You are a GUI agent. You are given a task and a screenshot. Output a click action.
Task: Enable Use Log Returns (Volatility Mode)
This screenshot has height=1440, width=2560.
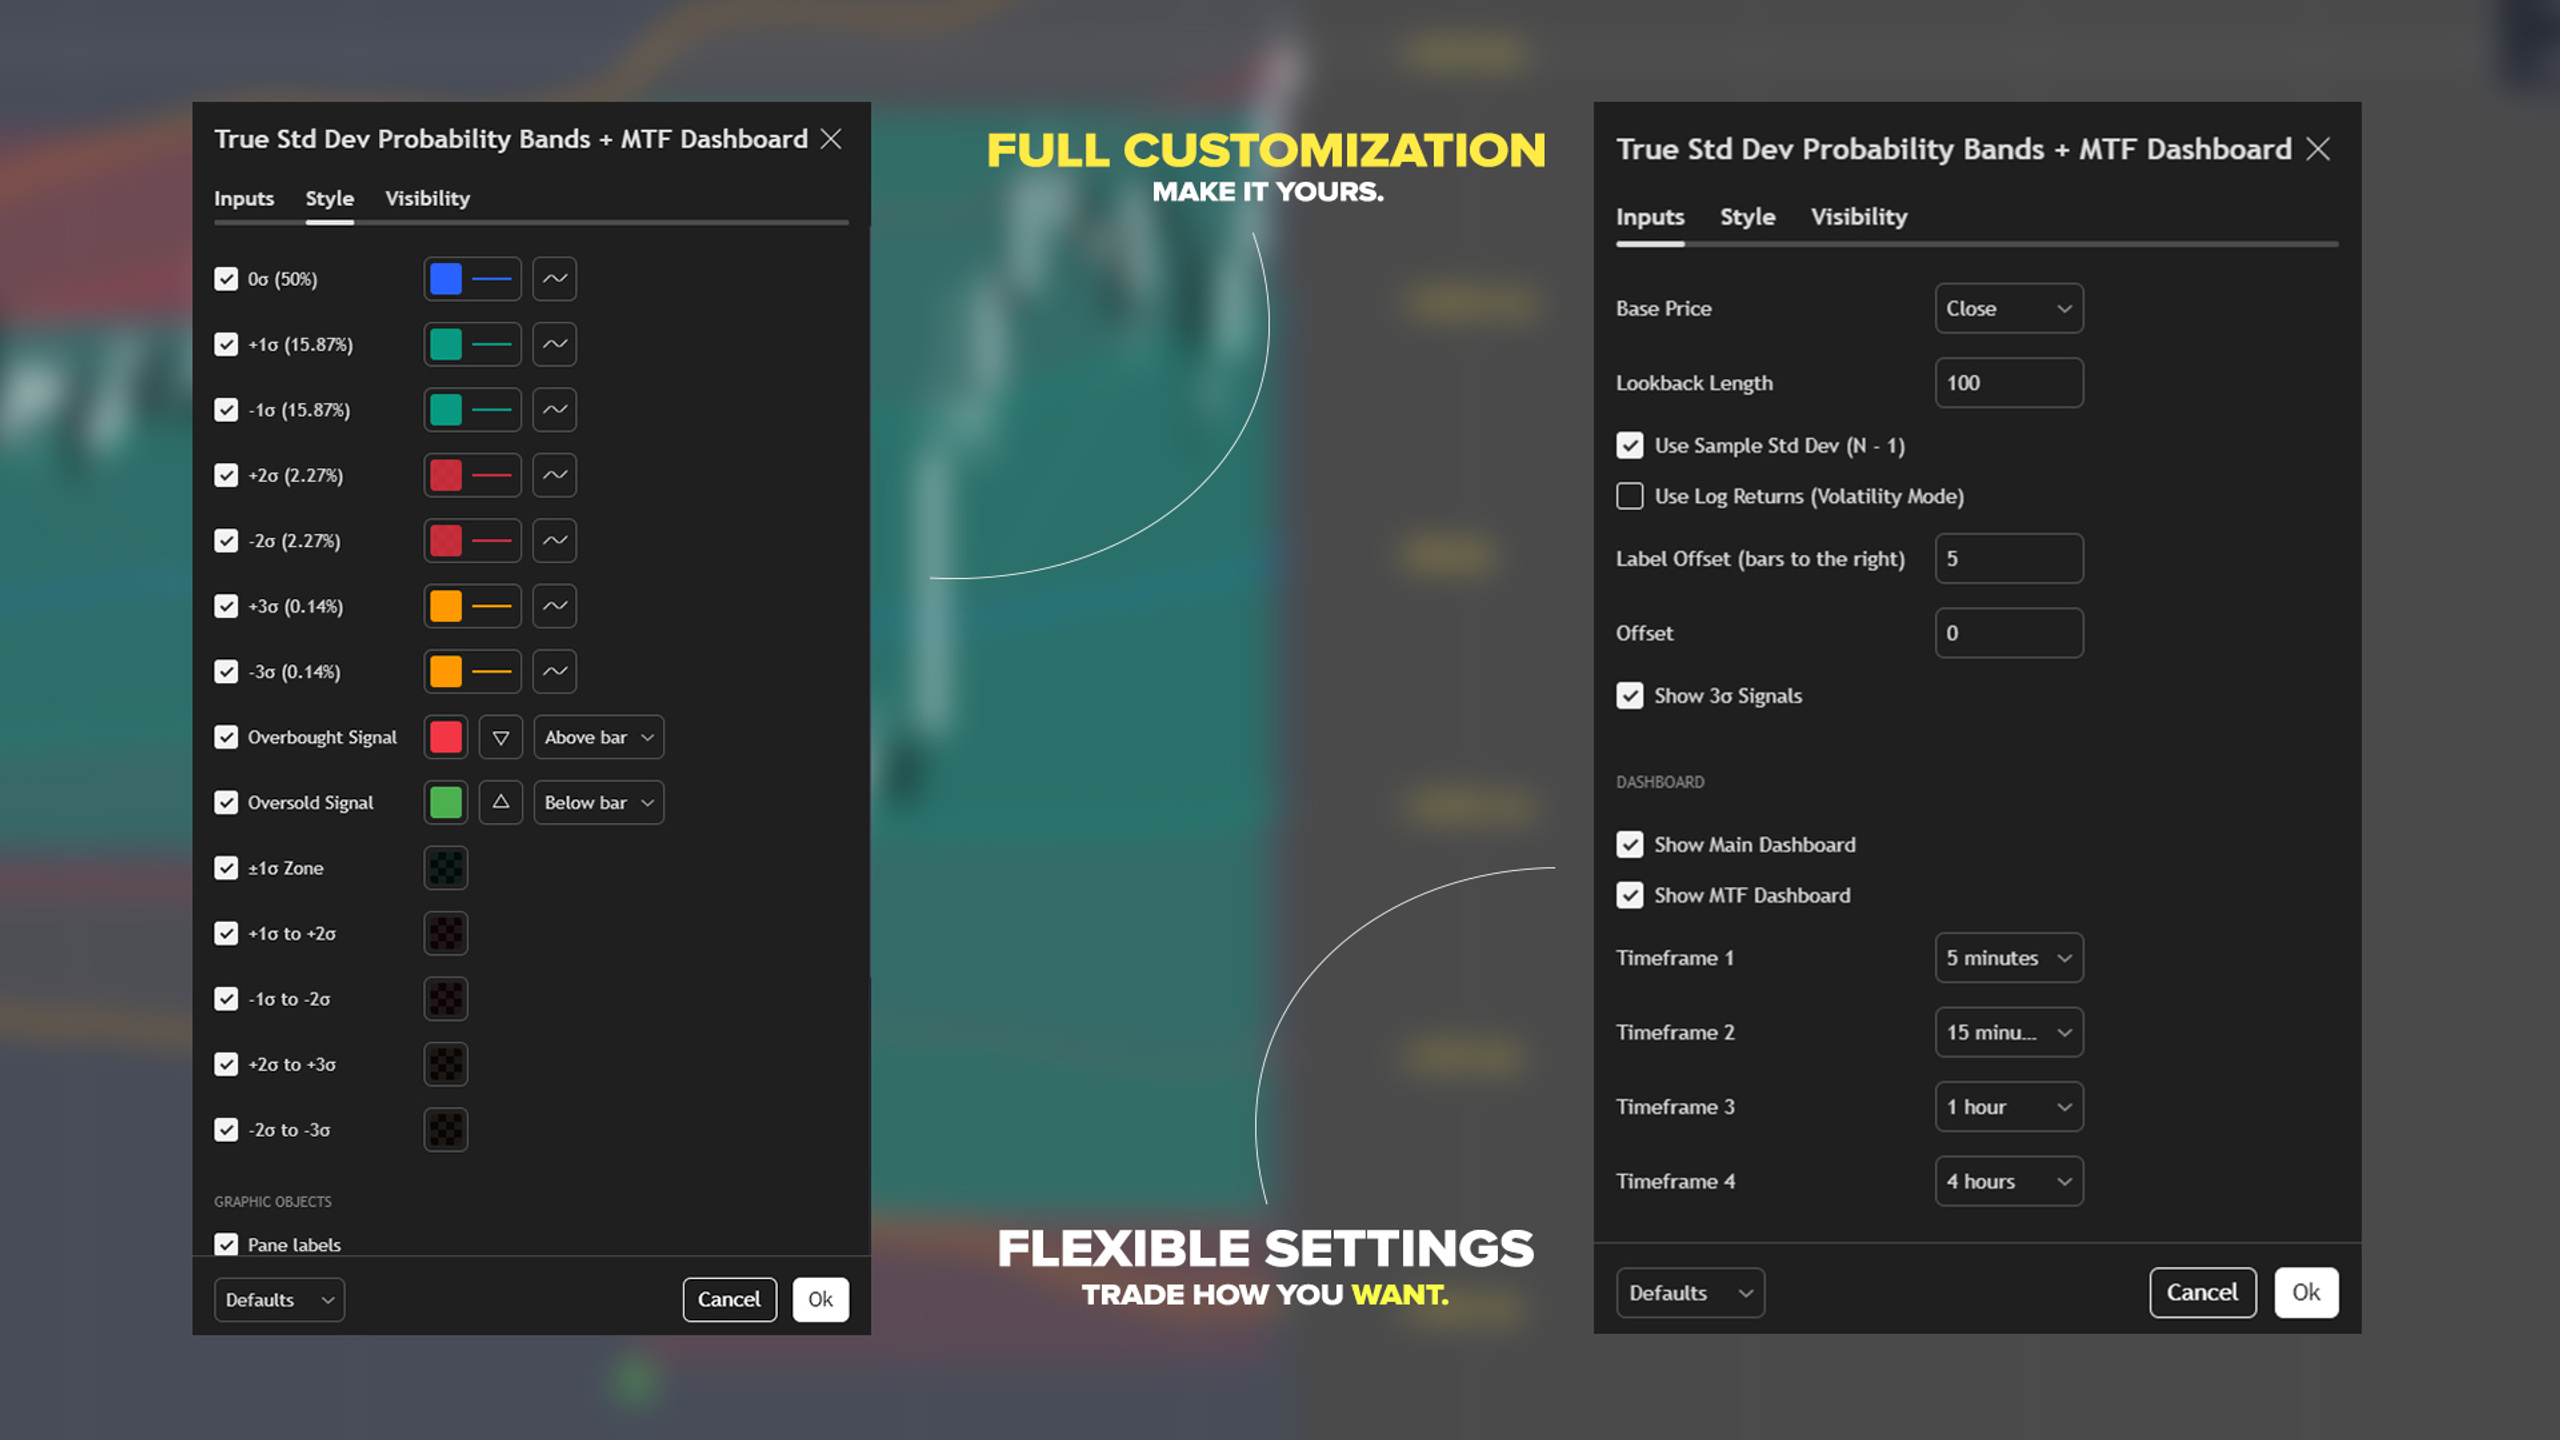(1630, 496)
